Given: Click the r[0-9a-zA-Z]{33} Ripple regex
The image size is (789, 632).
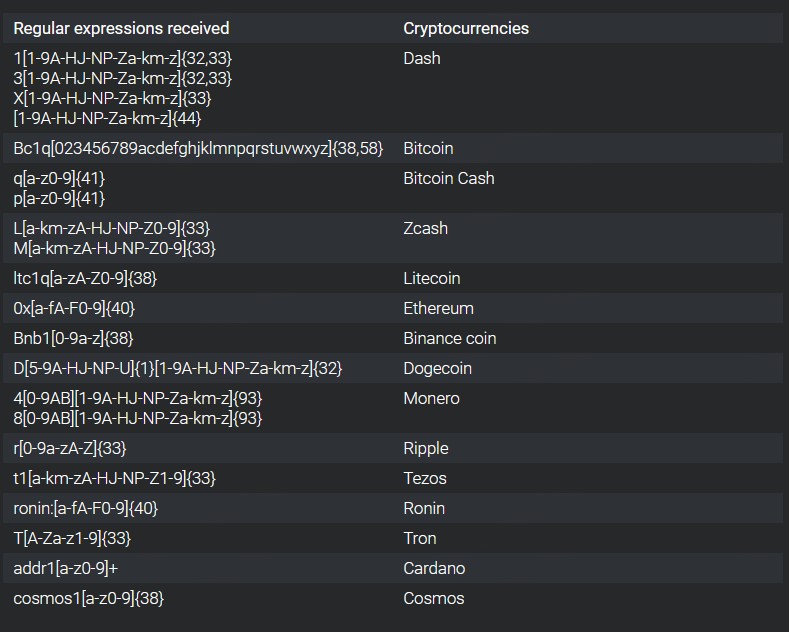Looking at the screenshot, I should point(70,448).
